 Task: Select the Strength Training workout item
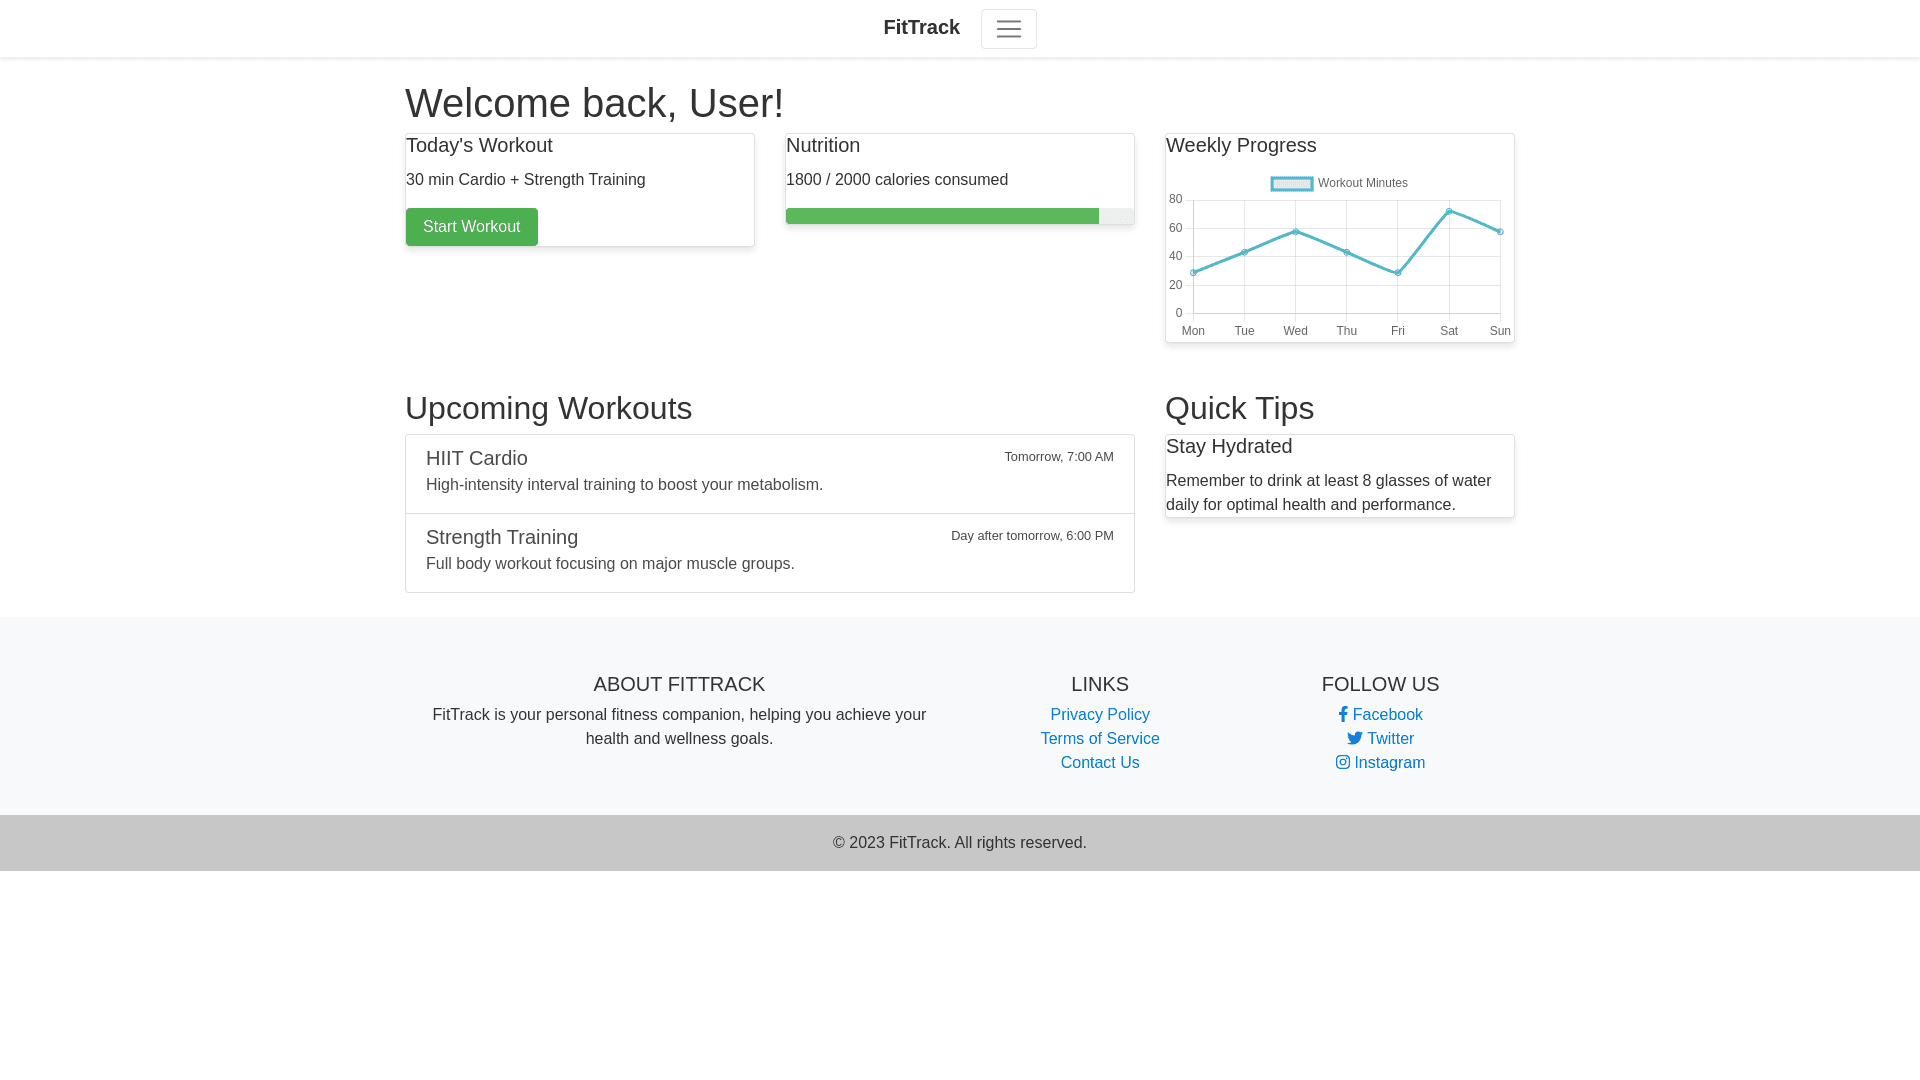click(769, 553)
